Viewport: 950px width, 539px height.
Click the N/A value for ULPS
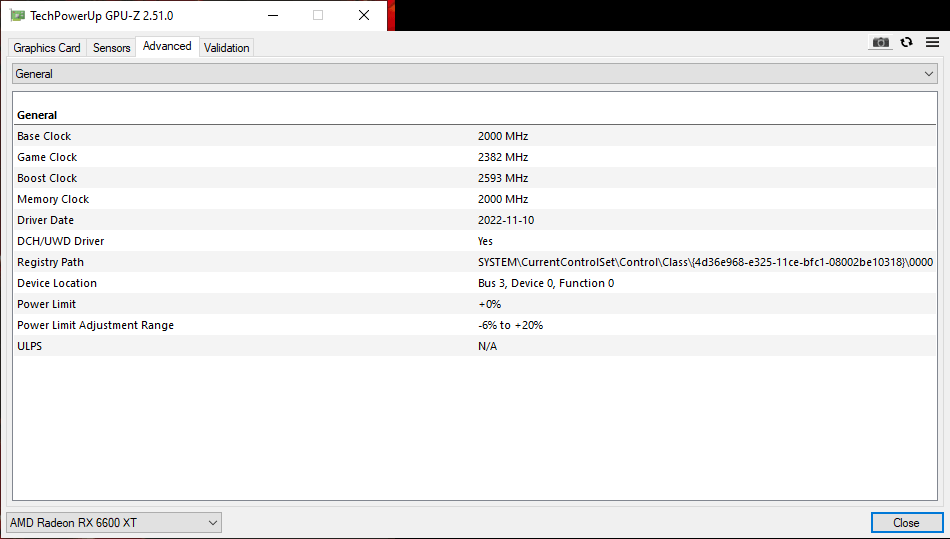click(487, 346)
